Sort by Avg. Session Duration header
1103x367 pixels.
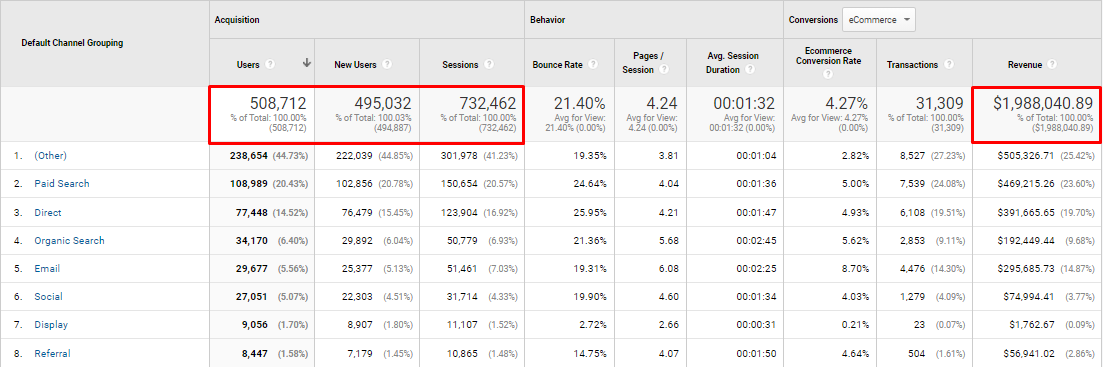pos(732,63)
